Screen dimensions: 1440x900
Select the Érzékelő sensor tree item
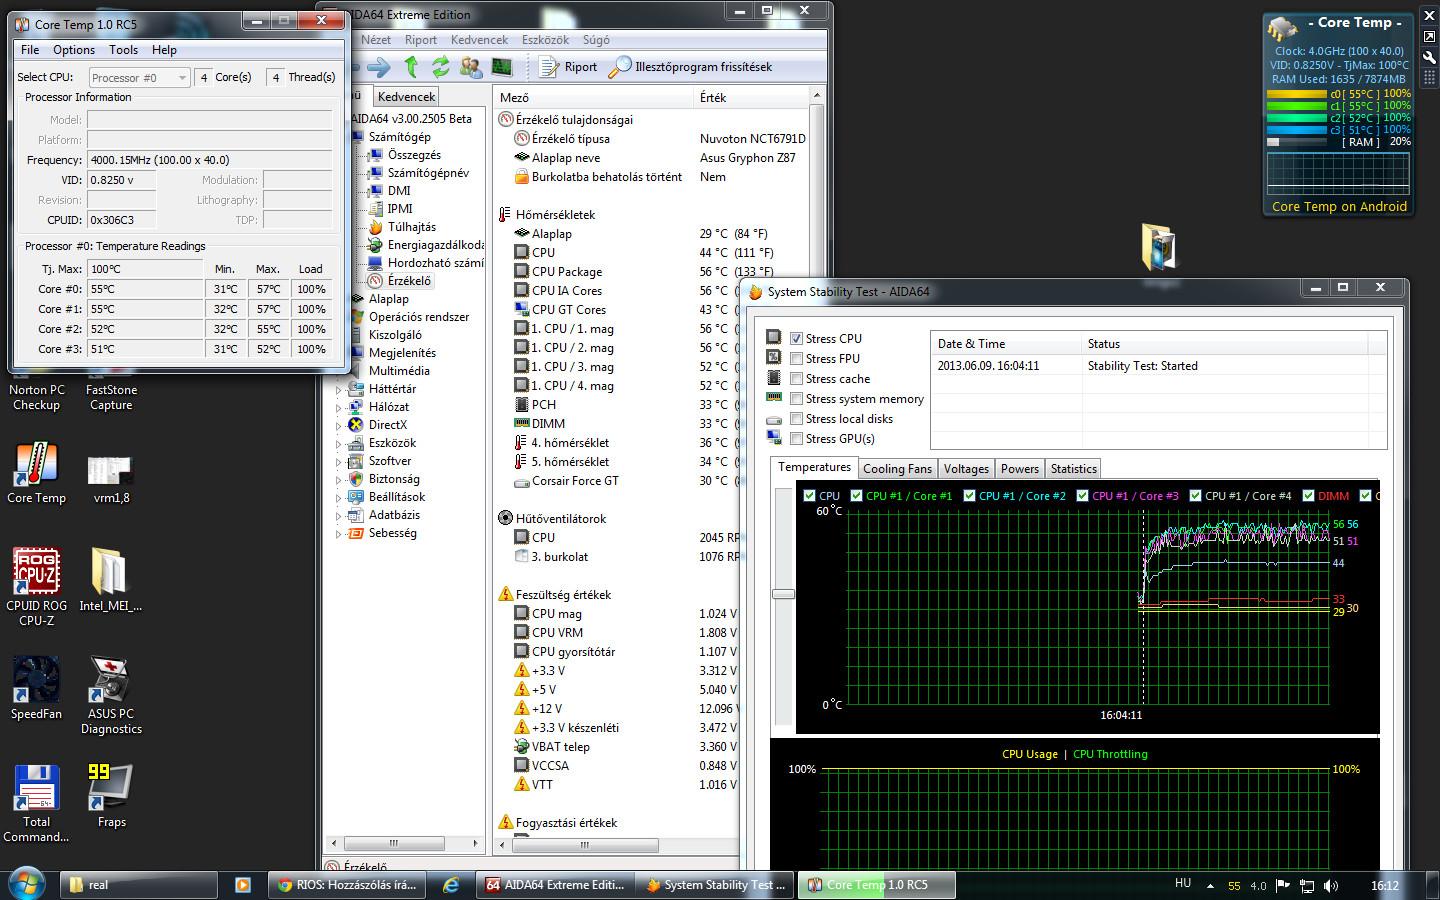point(409,281)
